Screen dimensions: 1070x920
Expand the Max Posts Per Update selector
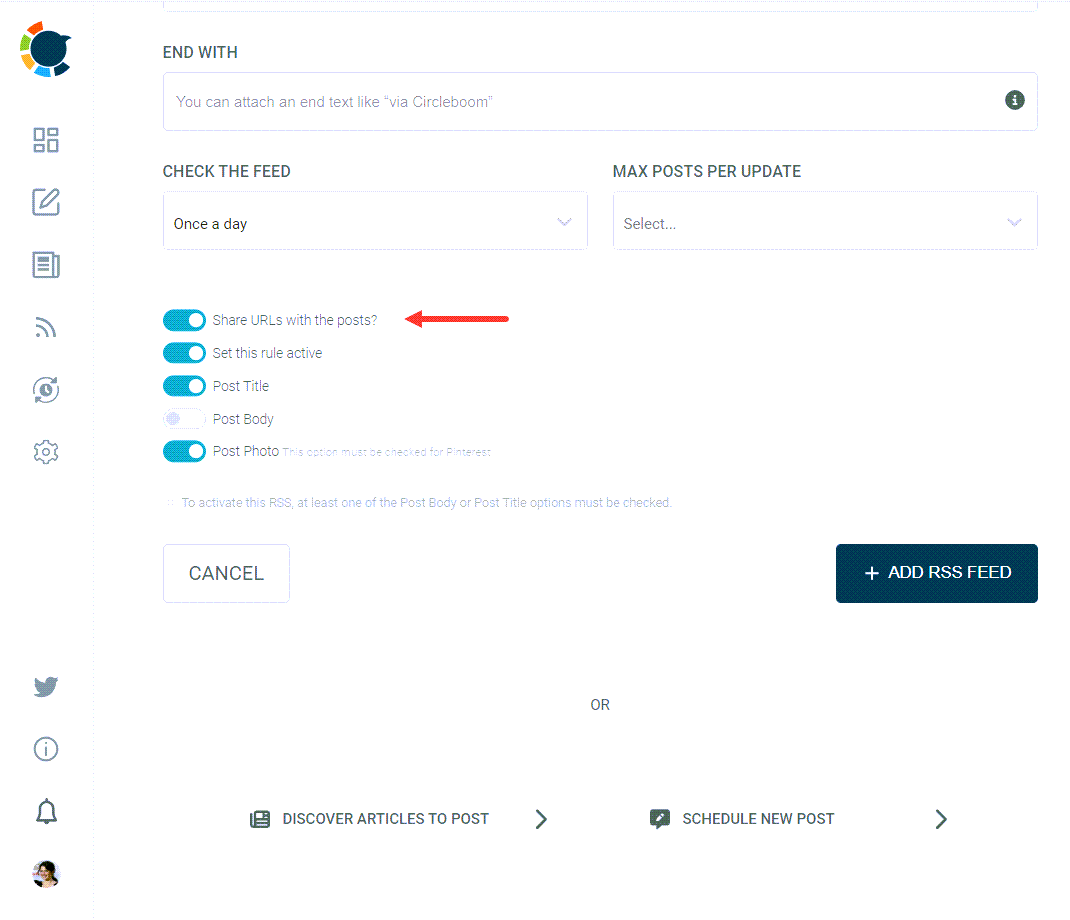pyautogui.click(x=825, y=220)
